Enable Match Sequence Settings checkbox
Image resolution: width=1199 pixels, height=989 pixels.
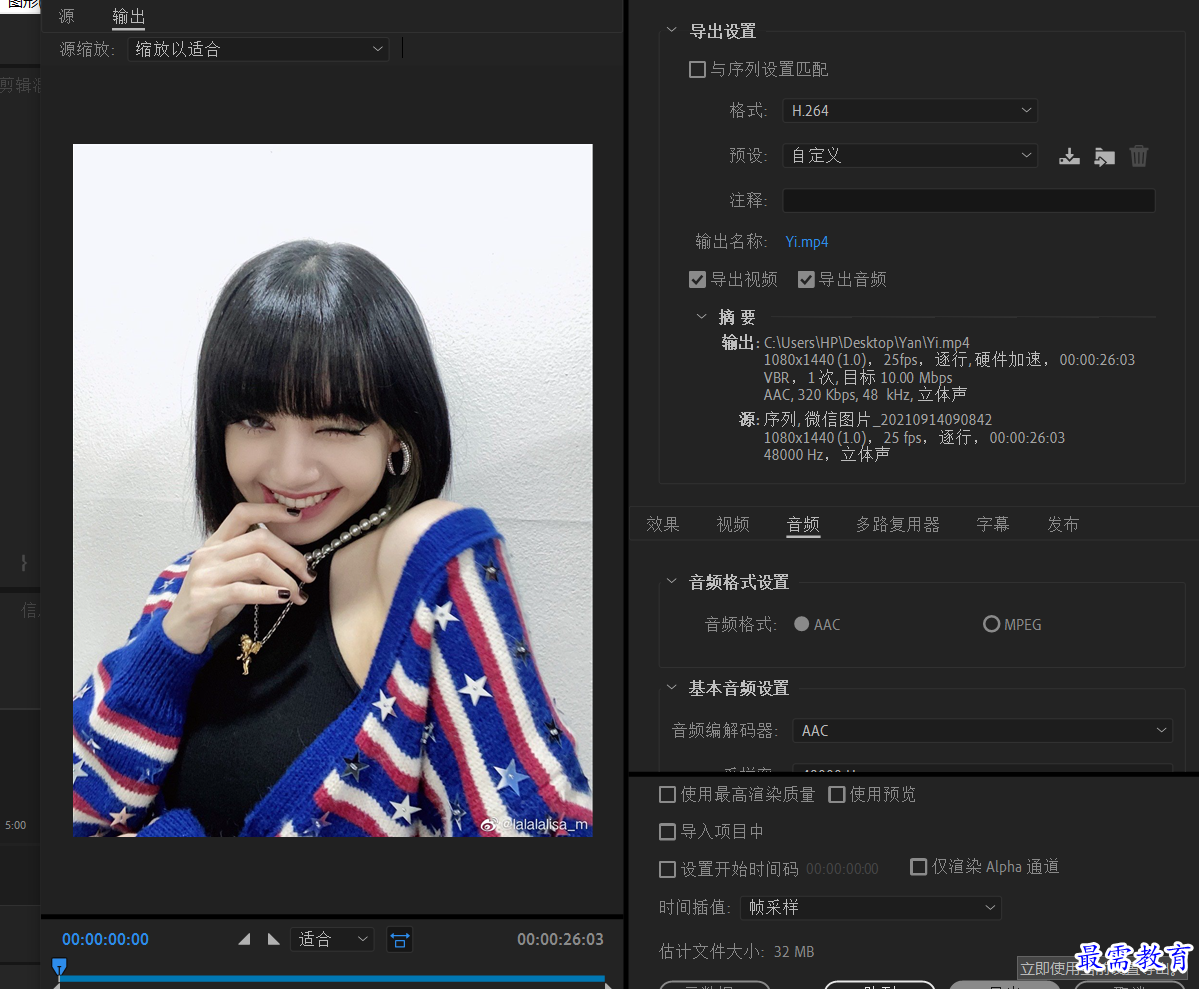click(x=697, y=70)
